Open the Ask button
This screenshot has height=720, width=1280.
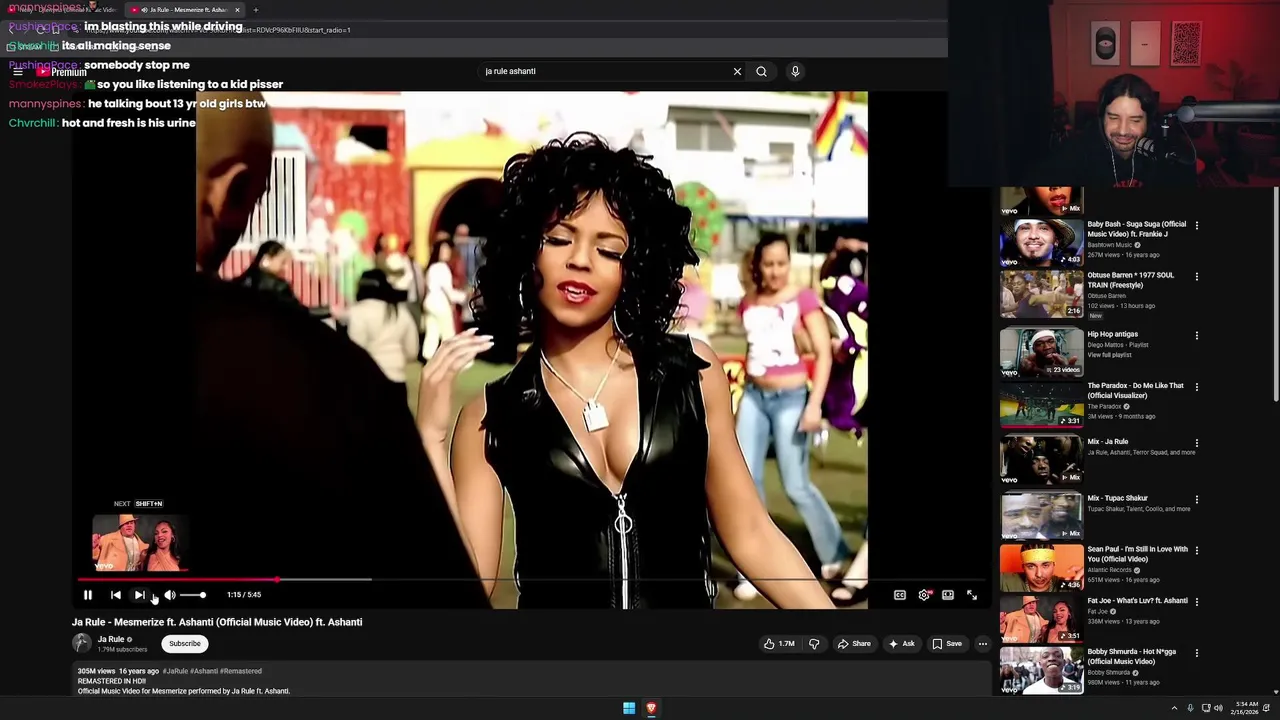[x=901, y=644]
